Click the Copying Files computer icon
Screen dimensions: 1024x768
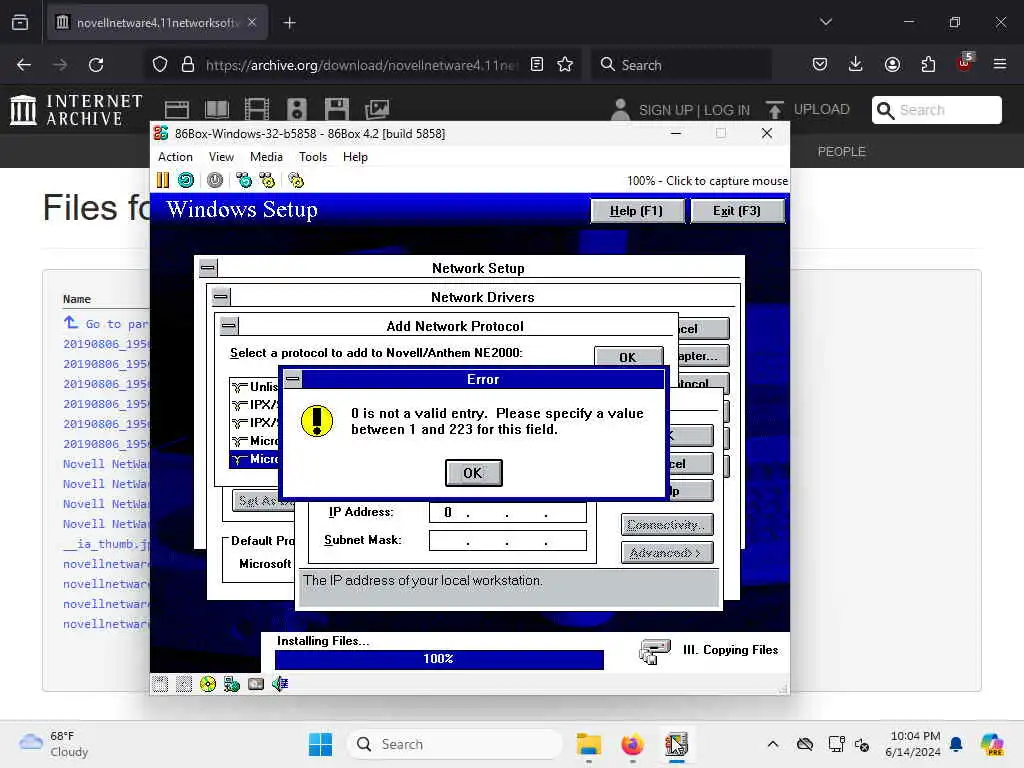654,650
